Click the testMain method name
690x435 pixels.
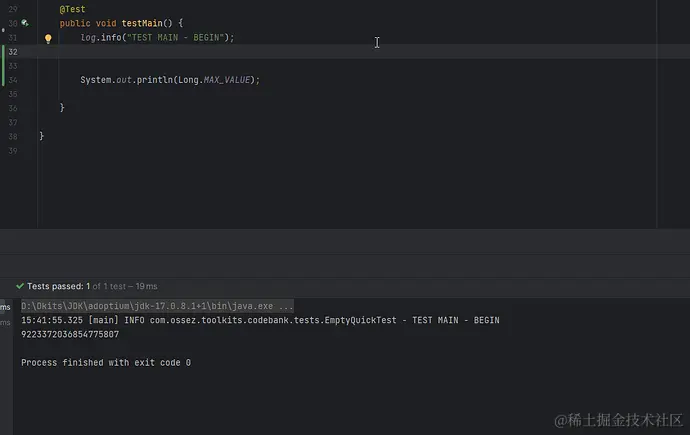142,23
